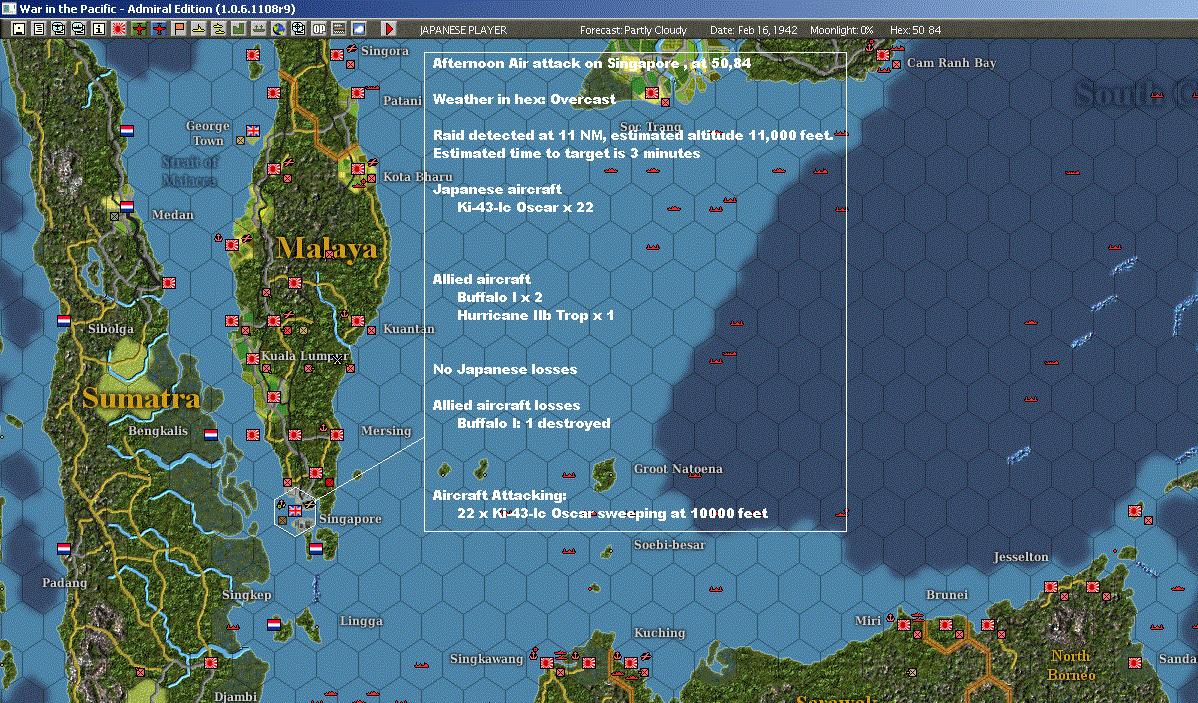Click the Brunei map label
The image size is (1198, 703).
(947, 594)
